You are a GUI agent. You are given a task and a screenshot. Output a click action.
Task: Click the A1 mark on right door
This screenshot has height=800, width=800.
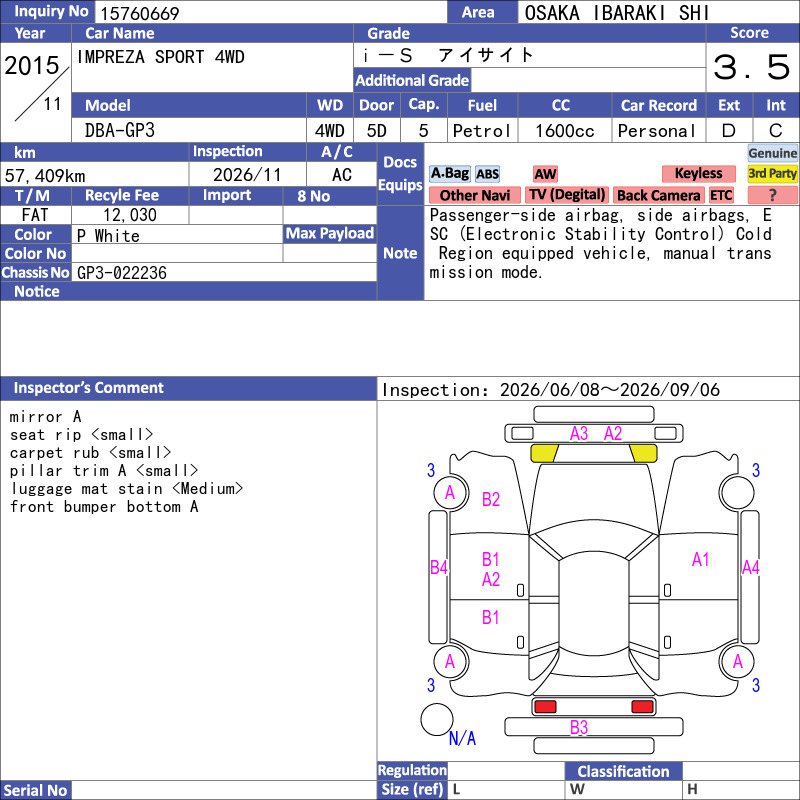click(x=701, y=560)
